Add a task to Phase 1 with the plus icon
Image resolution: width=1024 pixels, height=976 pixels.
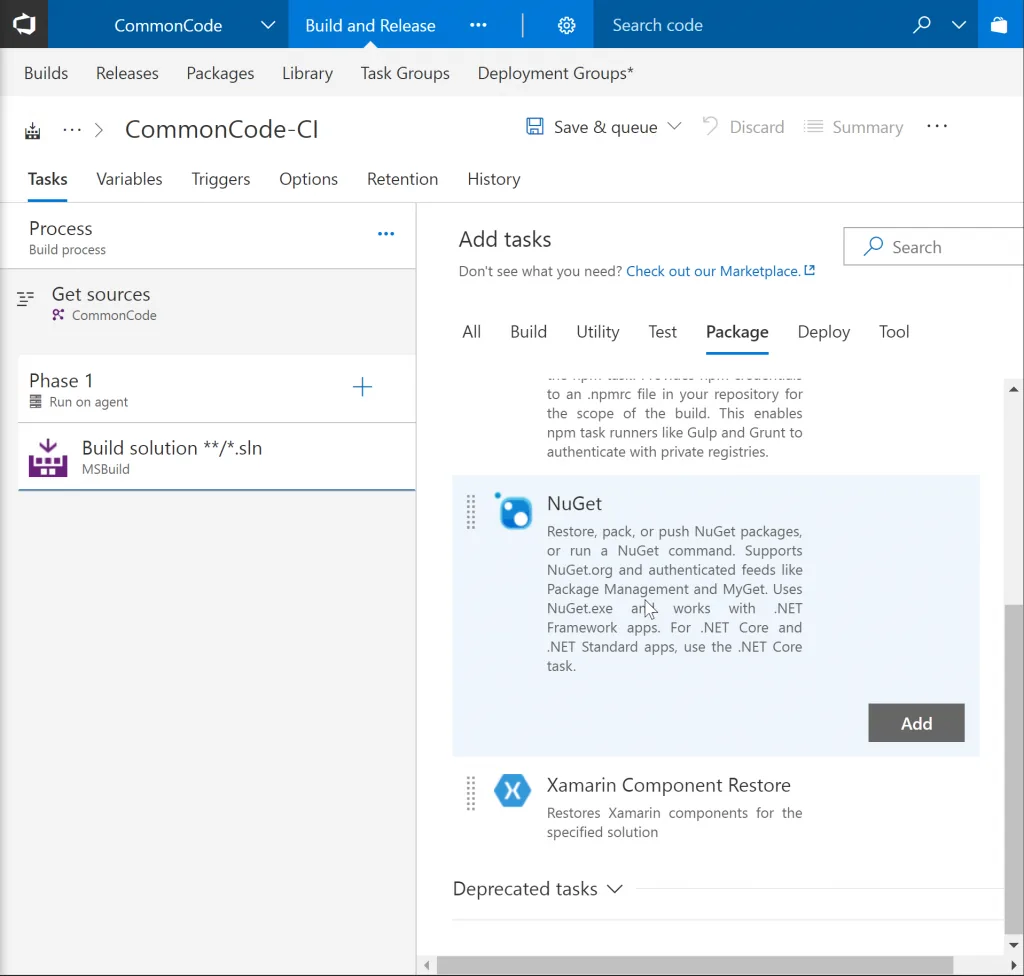[361, 388]
